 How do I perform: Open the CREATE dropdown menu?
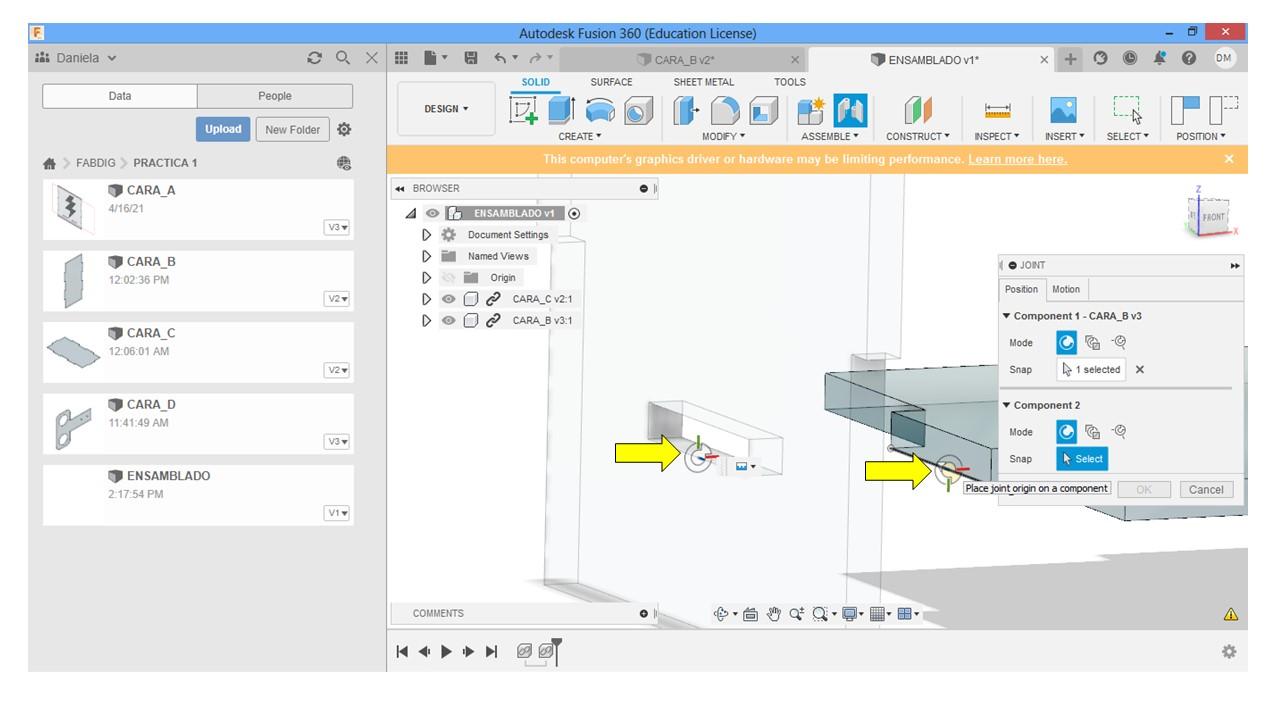coord(580,136)
